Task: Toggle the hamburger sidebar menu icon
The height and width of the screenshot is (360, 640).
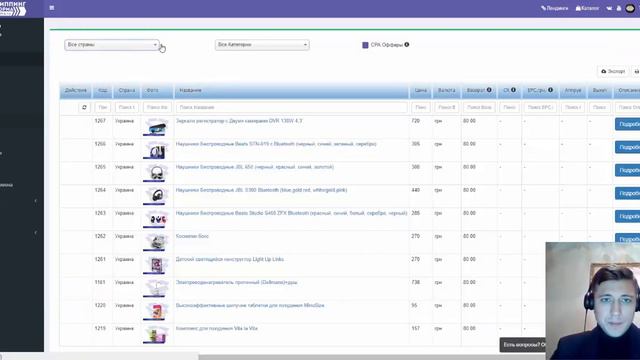Action: click(x=52, y=8)
